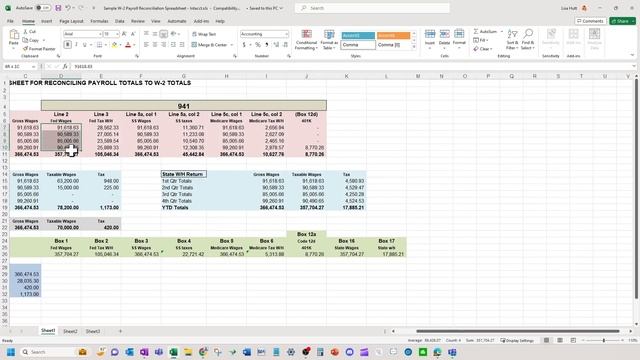Screen dimensions: 640x360
Task: Open Sort & Filter menu
Action: tap(512, 40)
